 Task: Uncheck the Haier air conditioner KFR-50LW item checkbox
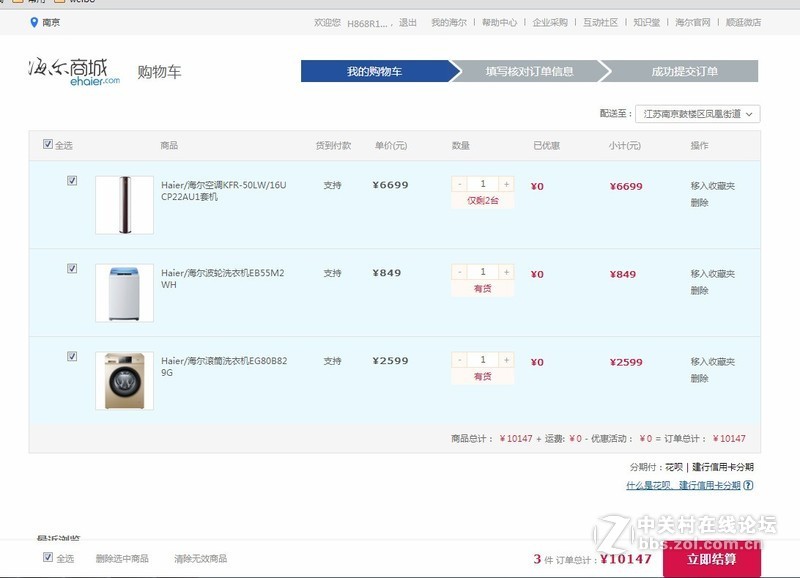72,181
